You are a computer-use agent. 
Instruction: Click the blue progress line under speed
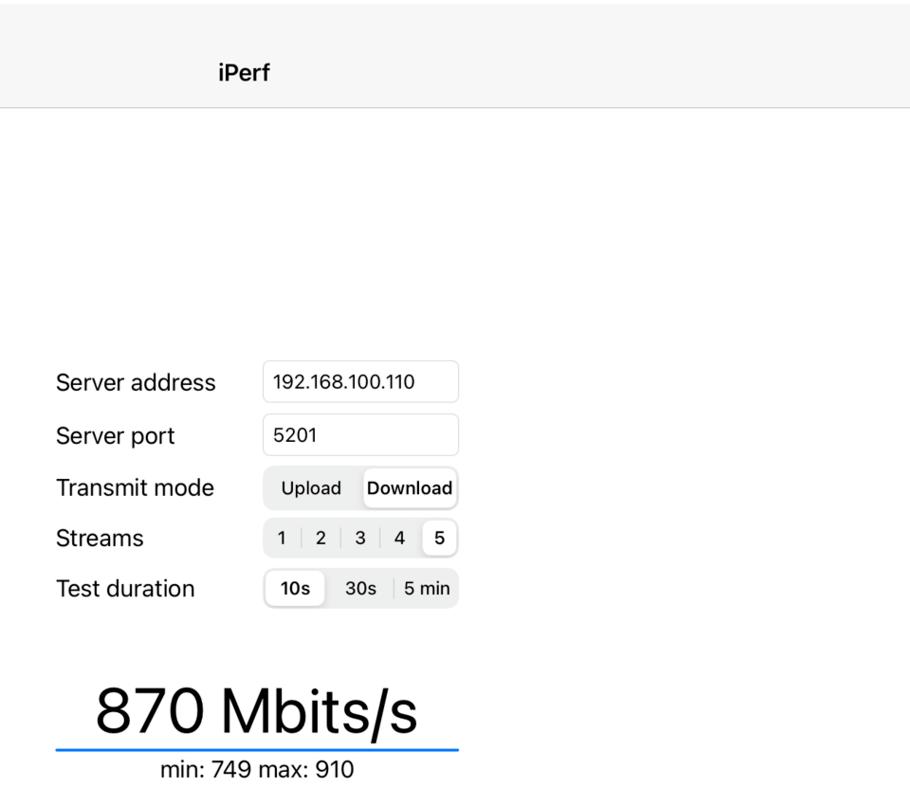coord(256,749)
